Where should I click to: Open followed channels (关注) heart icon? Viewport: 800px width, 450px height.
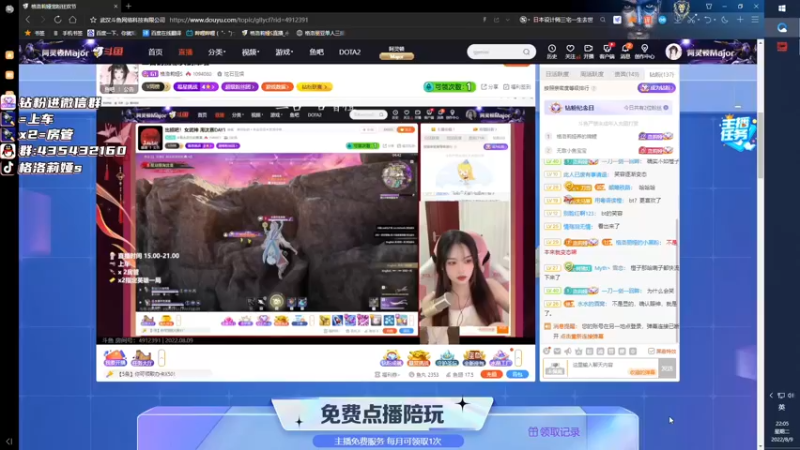pos(570,52)
